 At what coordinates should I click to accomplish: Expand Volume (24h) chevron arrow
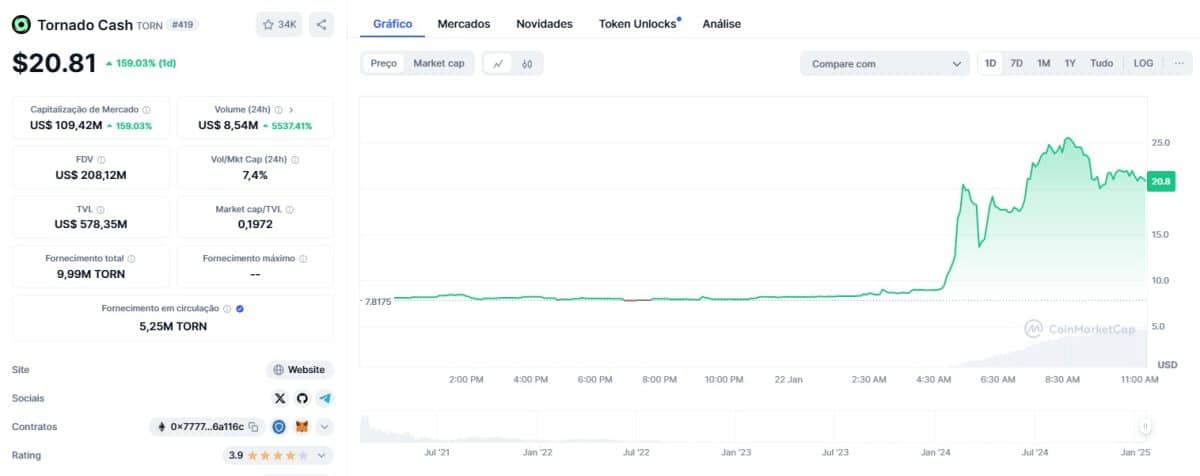291,110
